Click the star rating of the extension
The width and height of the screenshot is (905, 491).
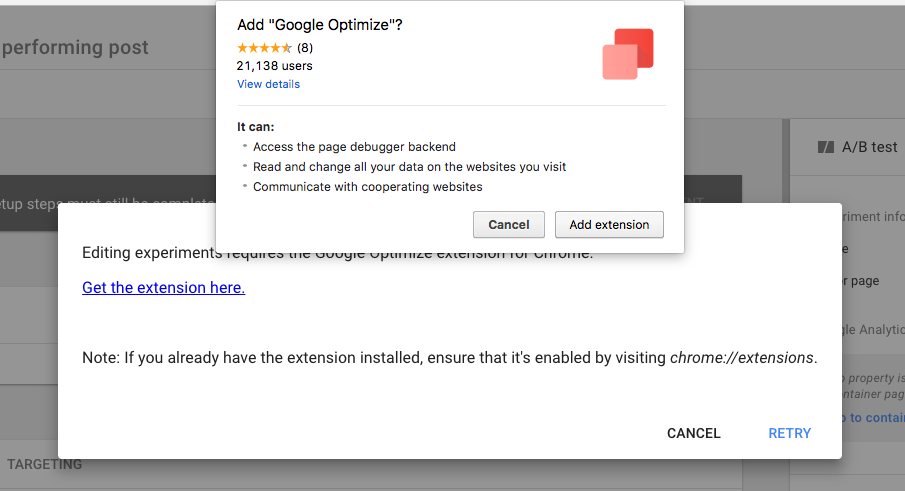[x=264, y=48]
